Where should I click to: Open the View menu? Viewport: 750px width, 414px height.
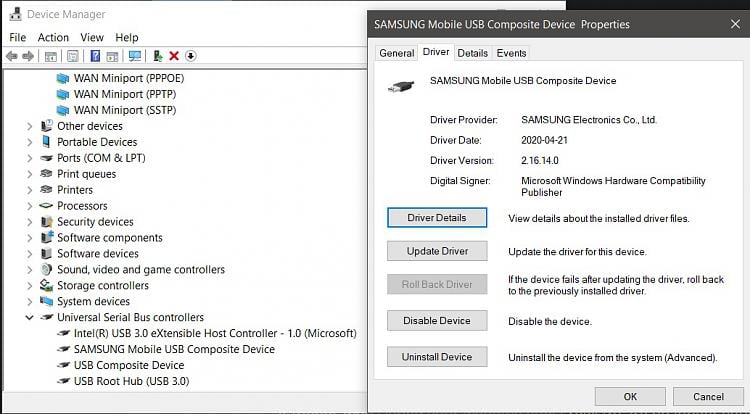(92, 37)
